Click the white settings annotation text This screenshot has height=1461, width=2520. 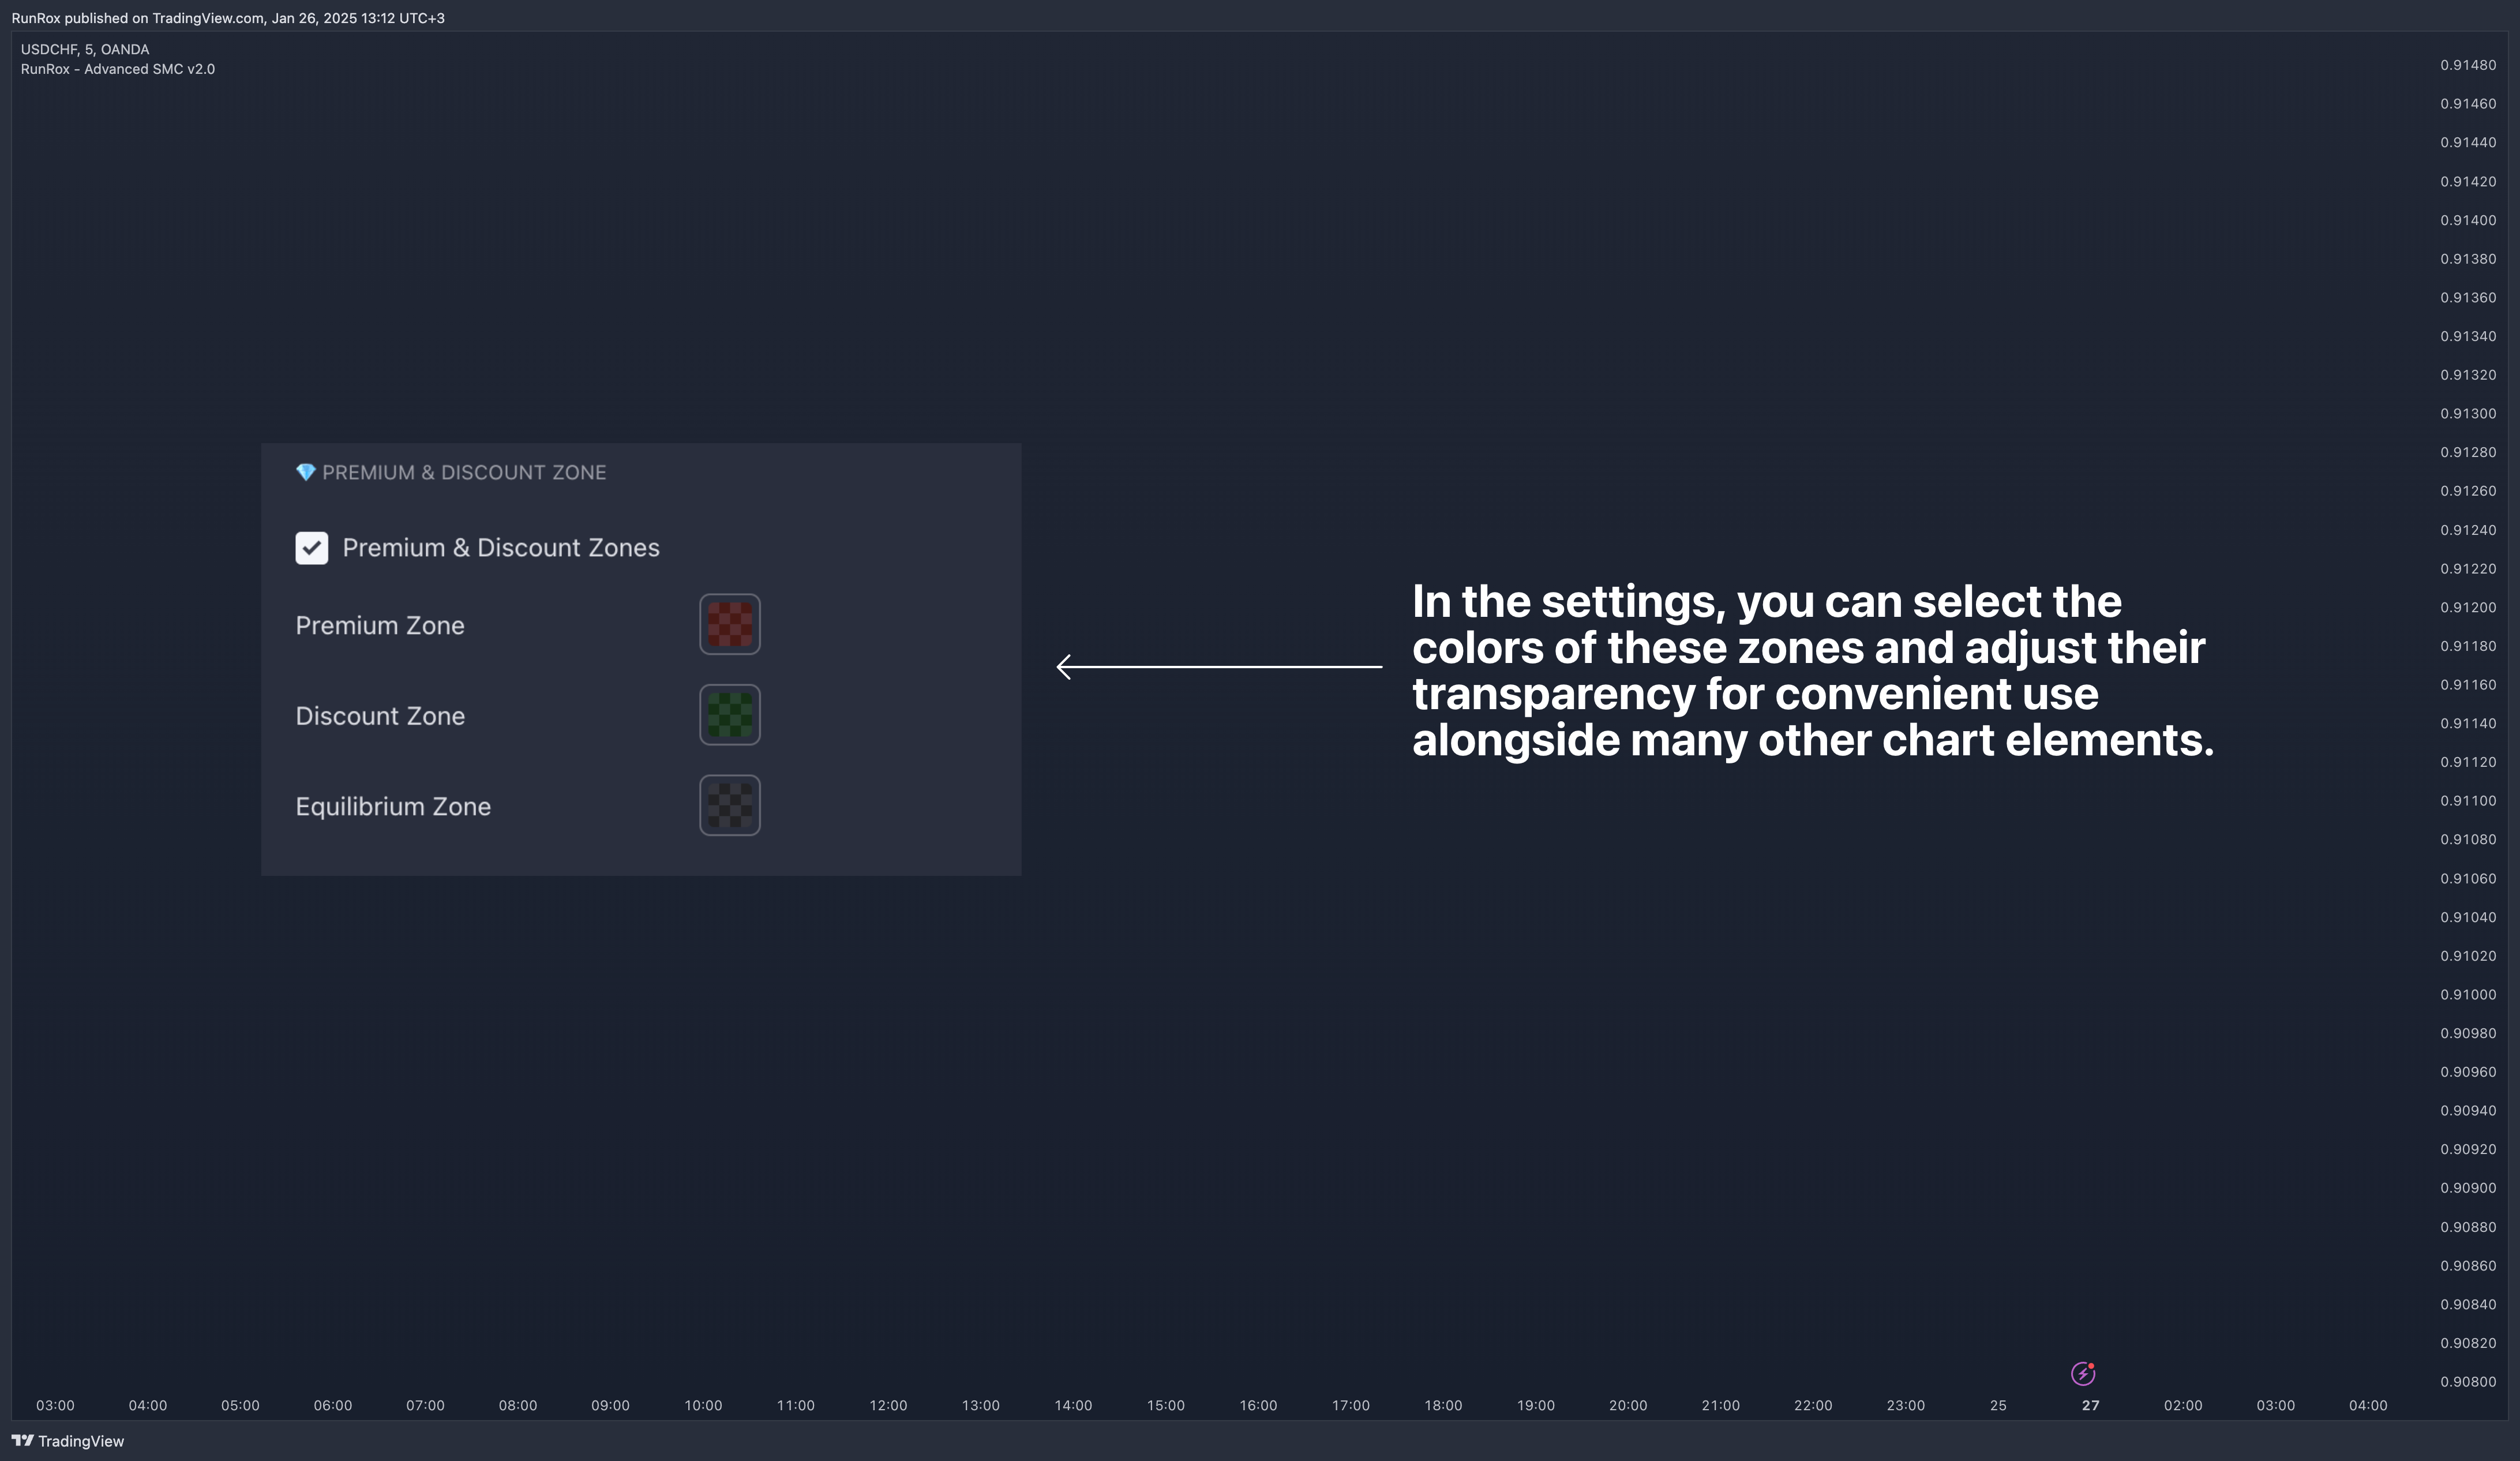coord(1812,670)
